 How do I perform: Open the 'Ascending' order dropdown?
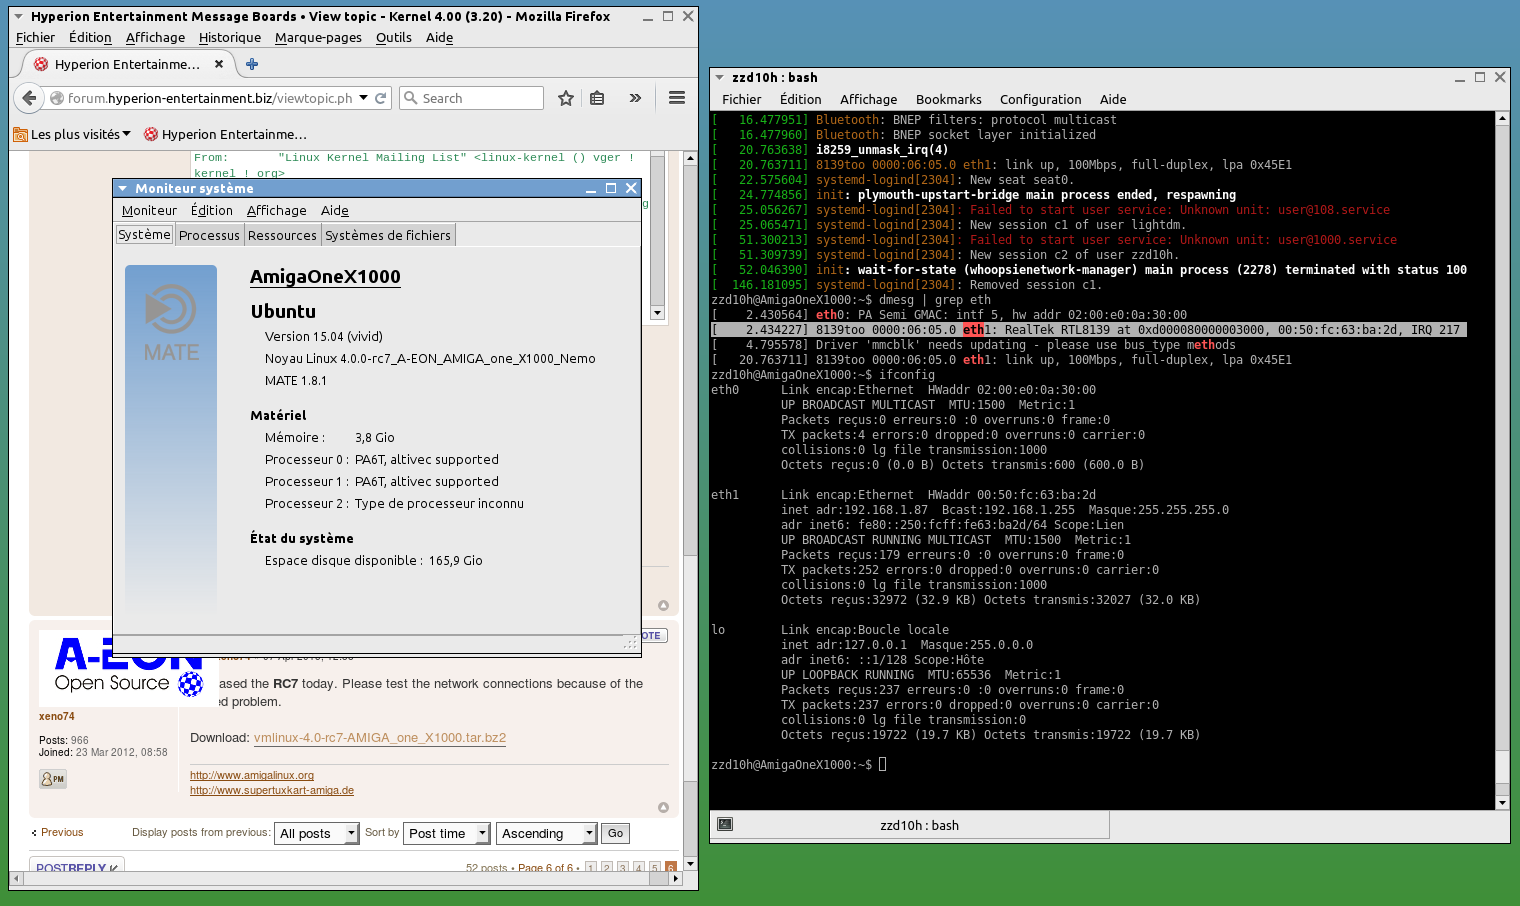click(x=546, y=833)
